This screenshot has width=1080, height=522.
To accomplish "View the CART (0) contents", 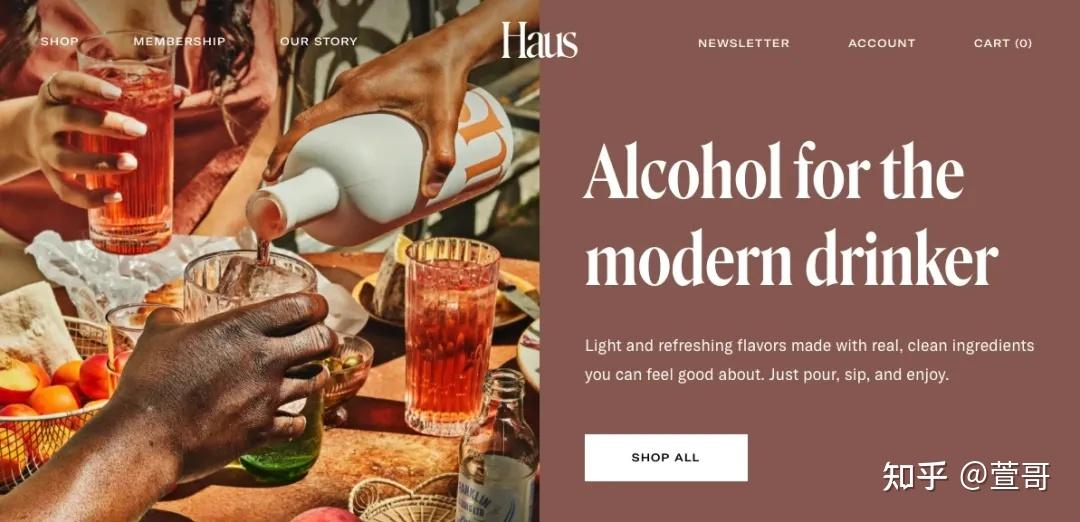I will click(1002, 43).
